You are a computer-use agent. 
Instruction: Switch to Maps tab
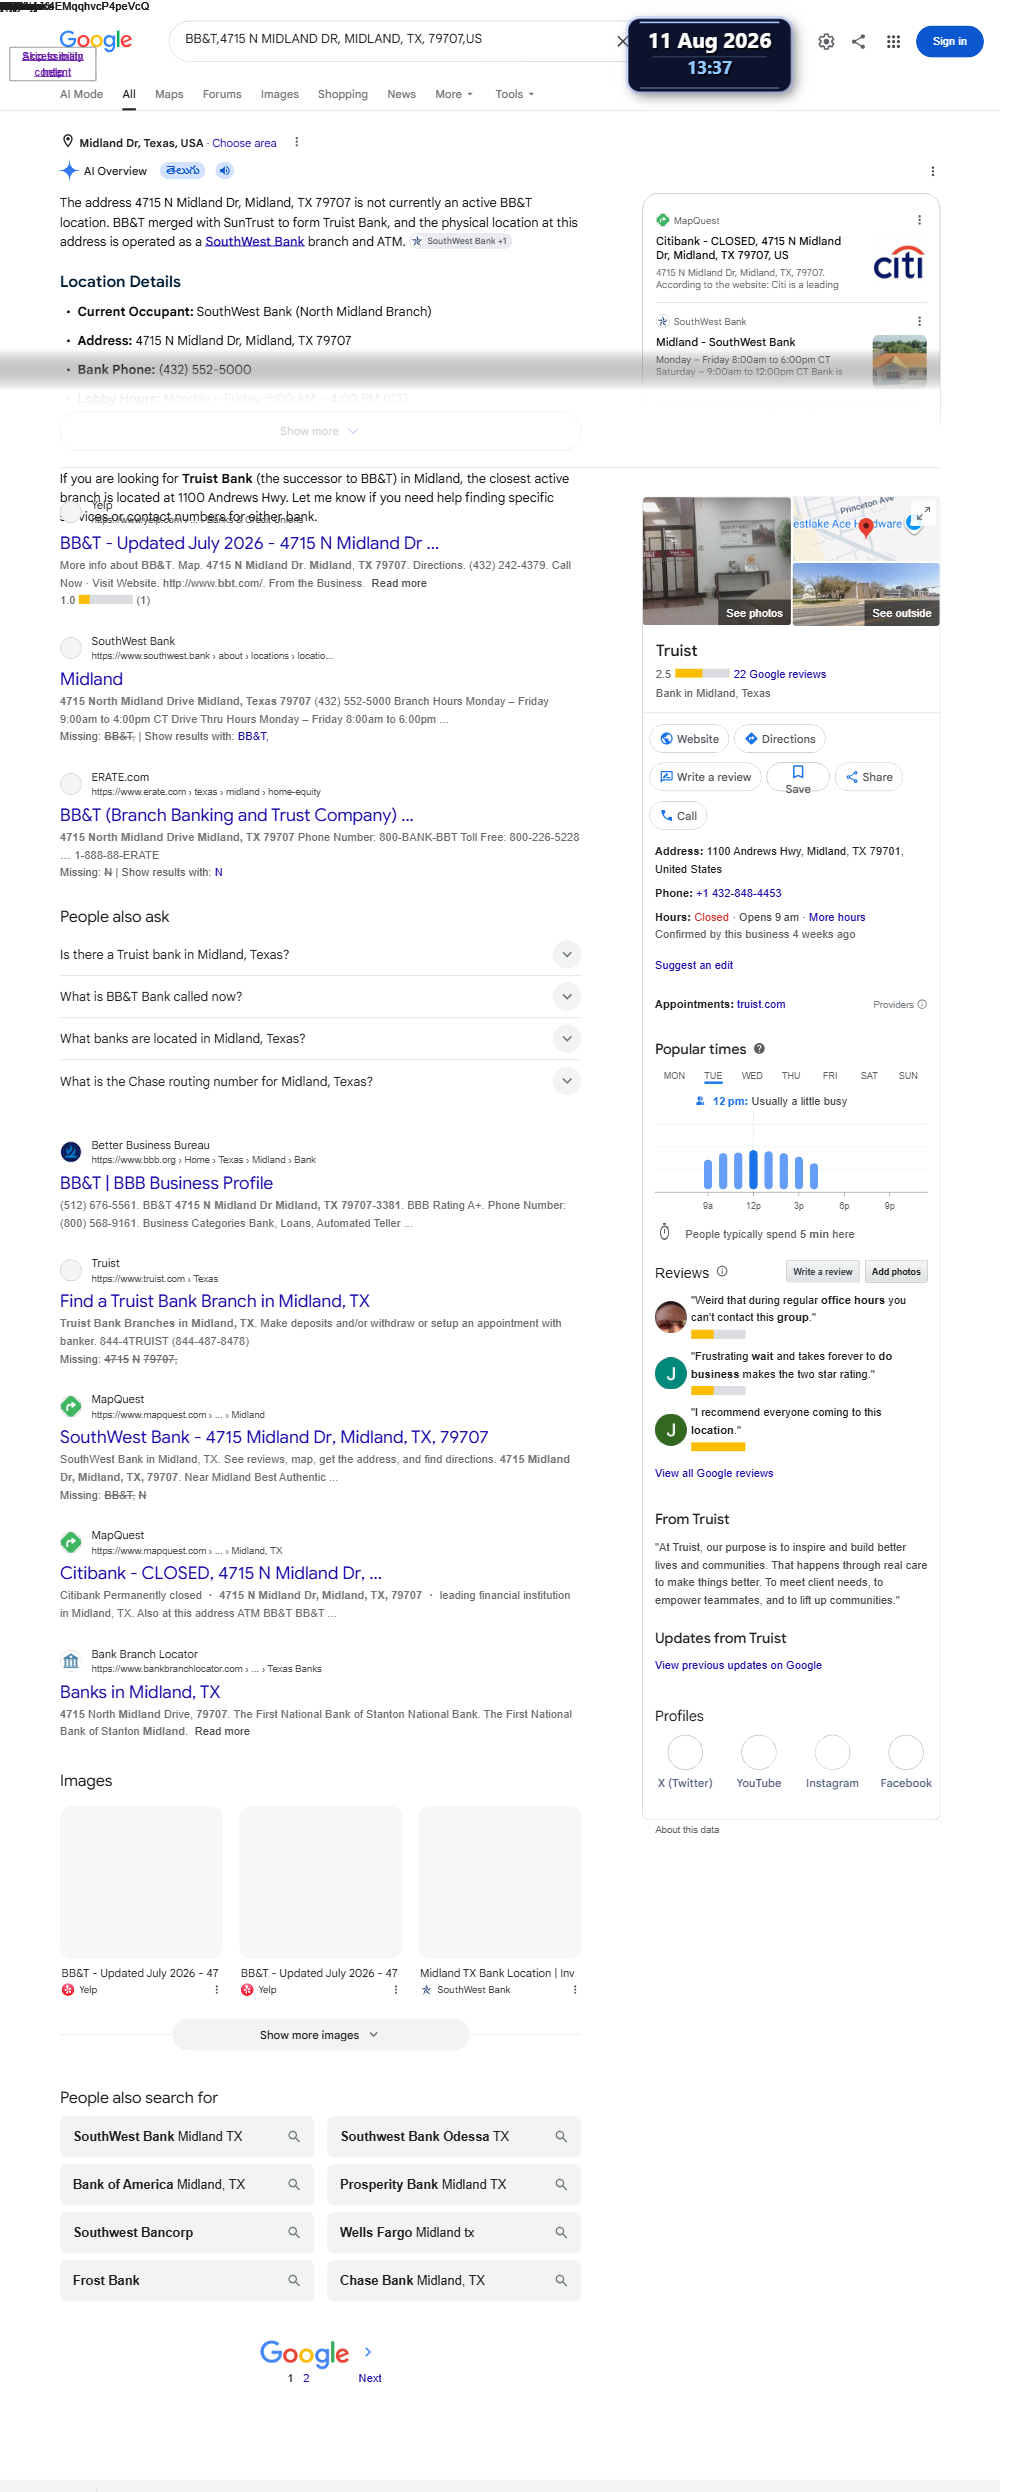169,94
